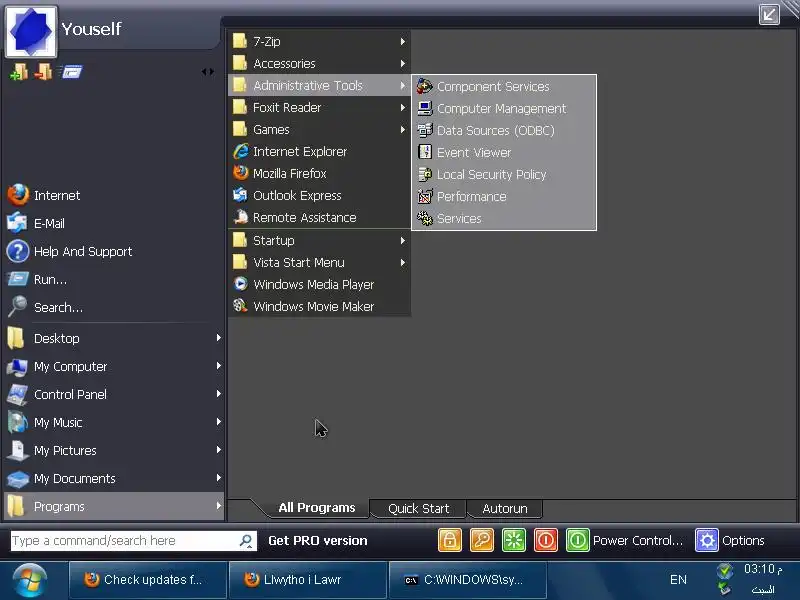Open Data Sources (ODBC)
The height and width of the screenshot is (600, 800).
pyautogui.click(x=504, y=131)
